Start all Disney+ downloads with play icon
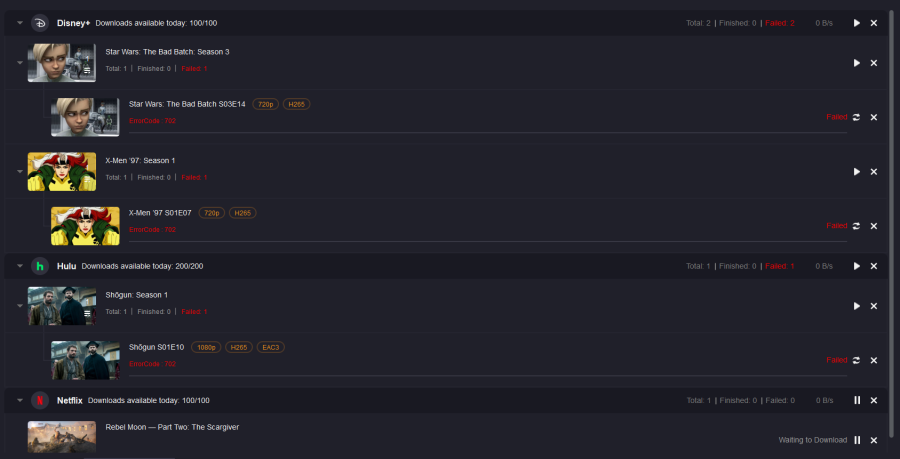Viewport: 900px width, 459px height. pos(857,23)
